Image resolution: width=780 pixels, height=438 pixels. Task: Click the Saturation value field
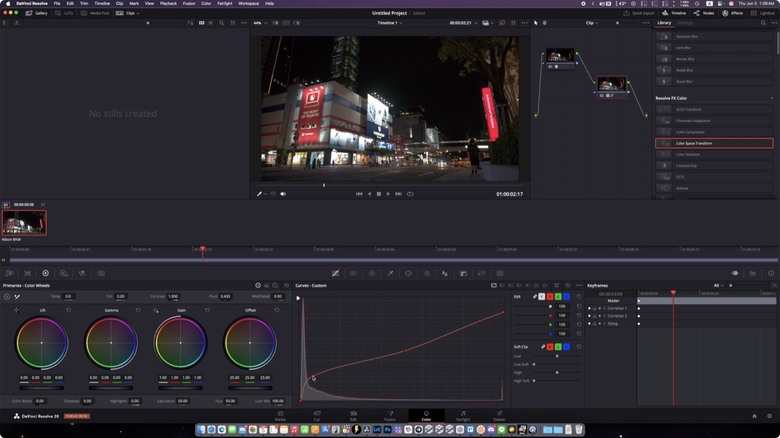183,401
